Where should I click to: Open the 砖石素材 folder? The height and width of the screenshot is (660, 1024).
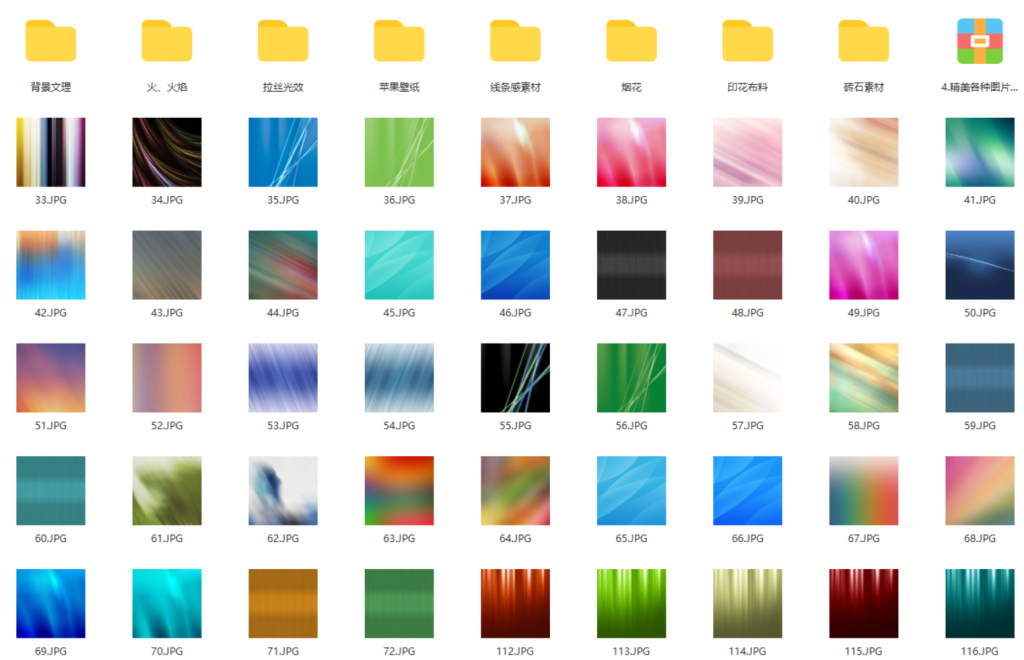click(x=863, y=42)
